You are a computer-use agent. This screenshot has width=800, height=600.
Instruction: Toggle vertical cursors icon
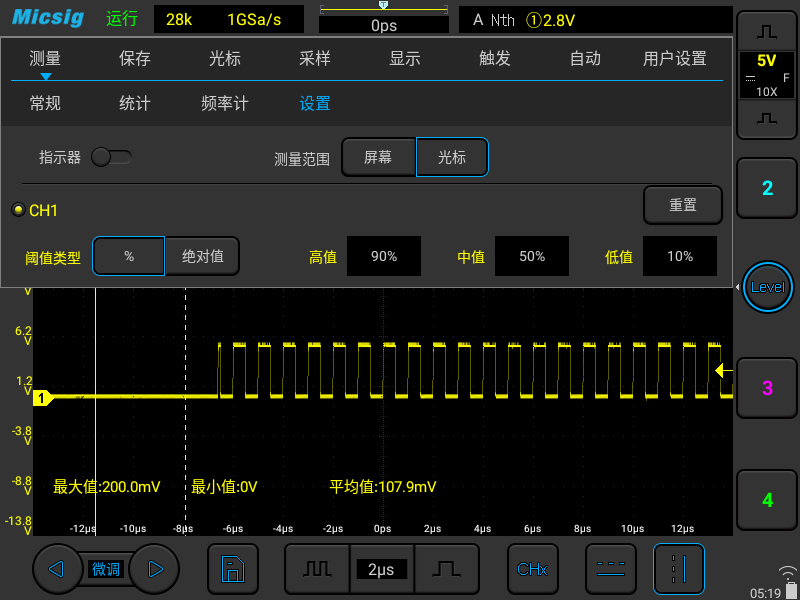[679, 569]
